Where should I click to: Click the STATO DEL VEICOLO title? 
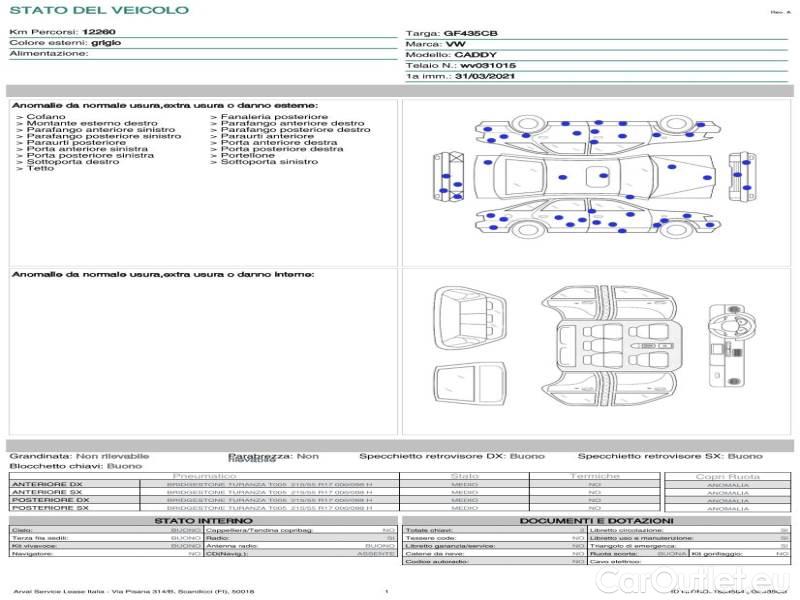click(99, 10)
